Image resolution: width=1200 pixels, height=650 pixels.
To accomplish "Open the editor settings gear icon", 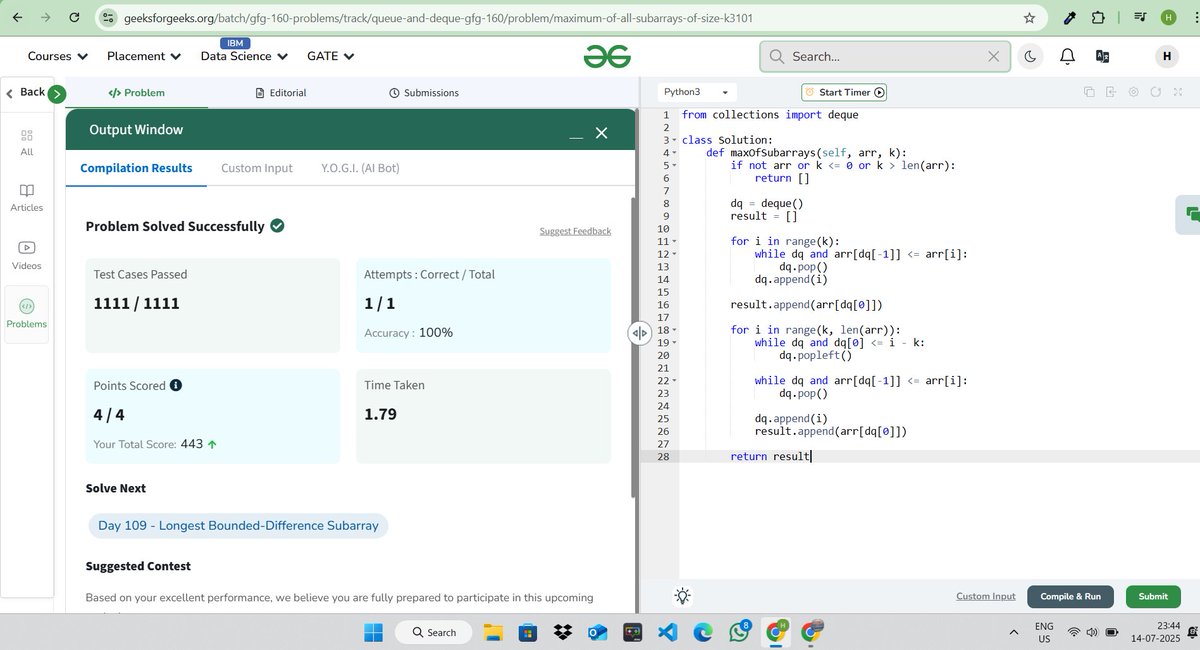I will 1133,92.
